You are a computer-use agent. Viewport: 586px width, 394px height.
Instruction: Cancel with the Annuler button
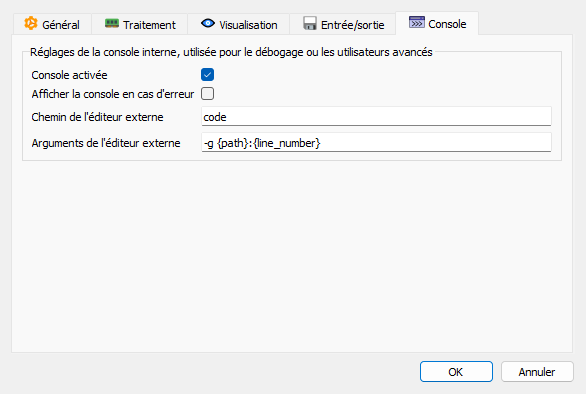(537, 372)
